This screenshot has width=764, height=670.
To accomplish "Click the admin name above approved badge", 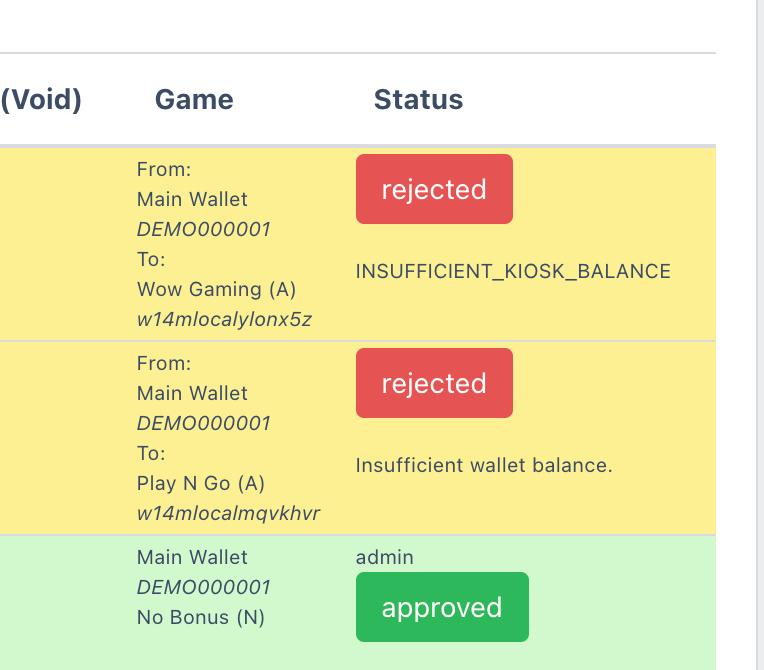I will pyautogui.click(x=384, y=557).
